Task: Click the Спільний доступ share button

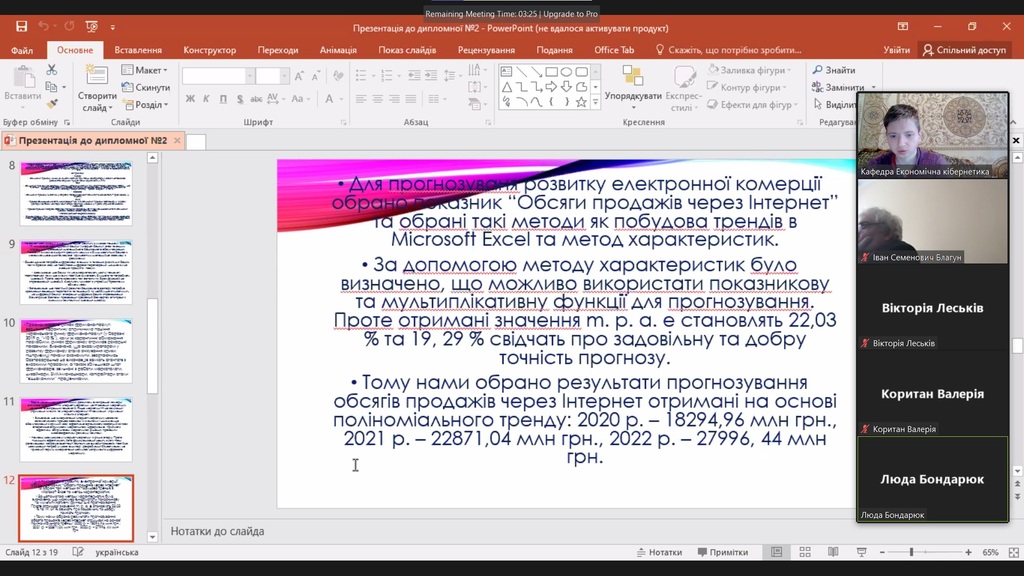Action: 964,50
